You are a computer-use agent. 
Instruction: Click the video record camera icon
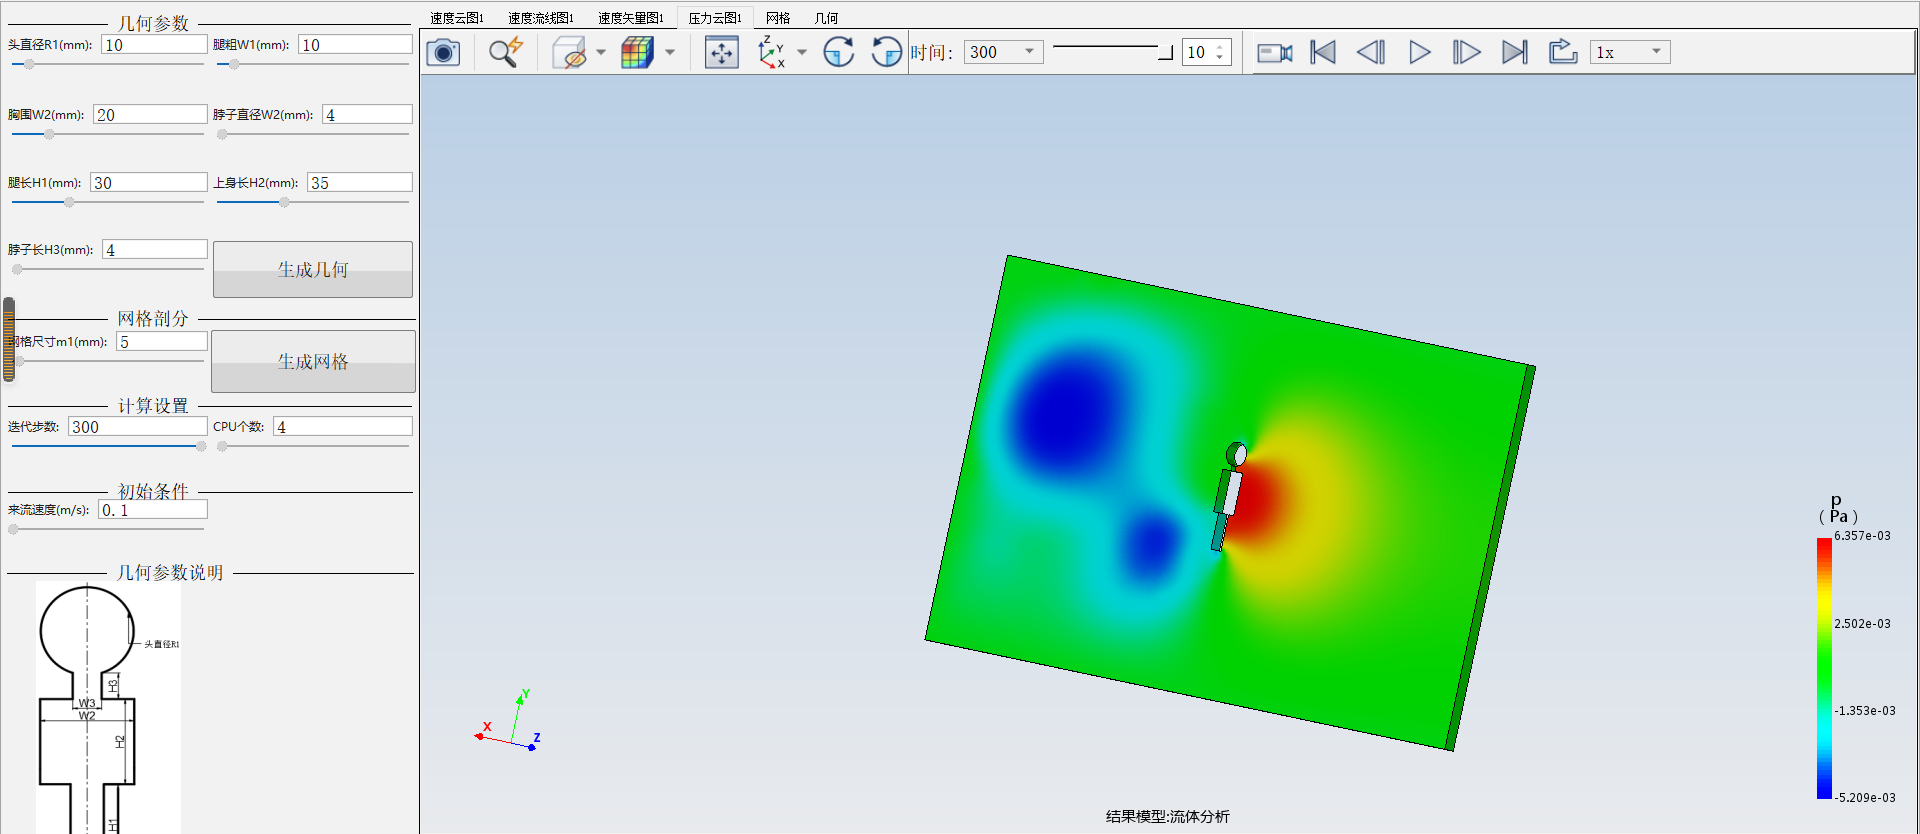1274,52
